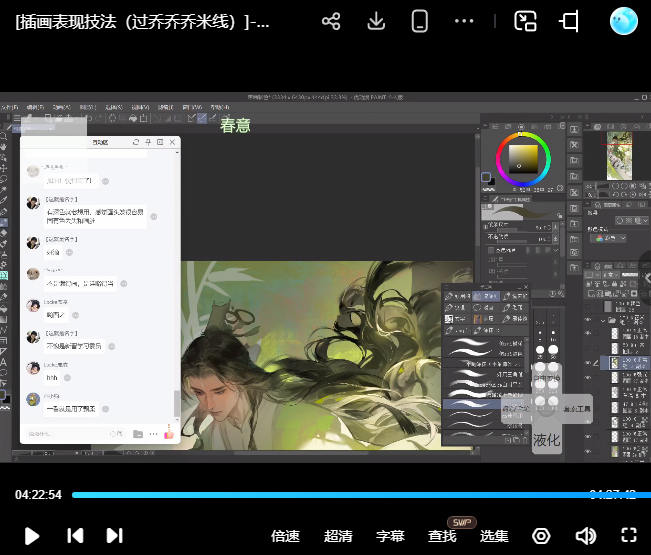The image size is (651, 555).
Task: Click the chat window vertical scrollbar
Action: click(x=177, y=403)
